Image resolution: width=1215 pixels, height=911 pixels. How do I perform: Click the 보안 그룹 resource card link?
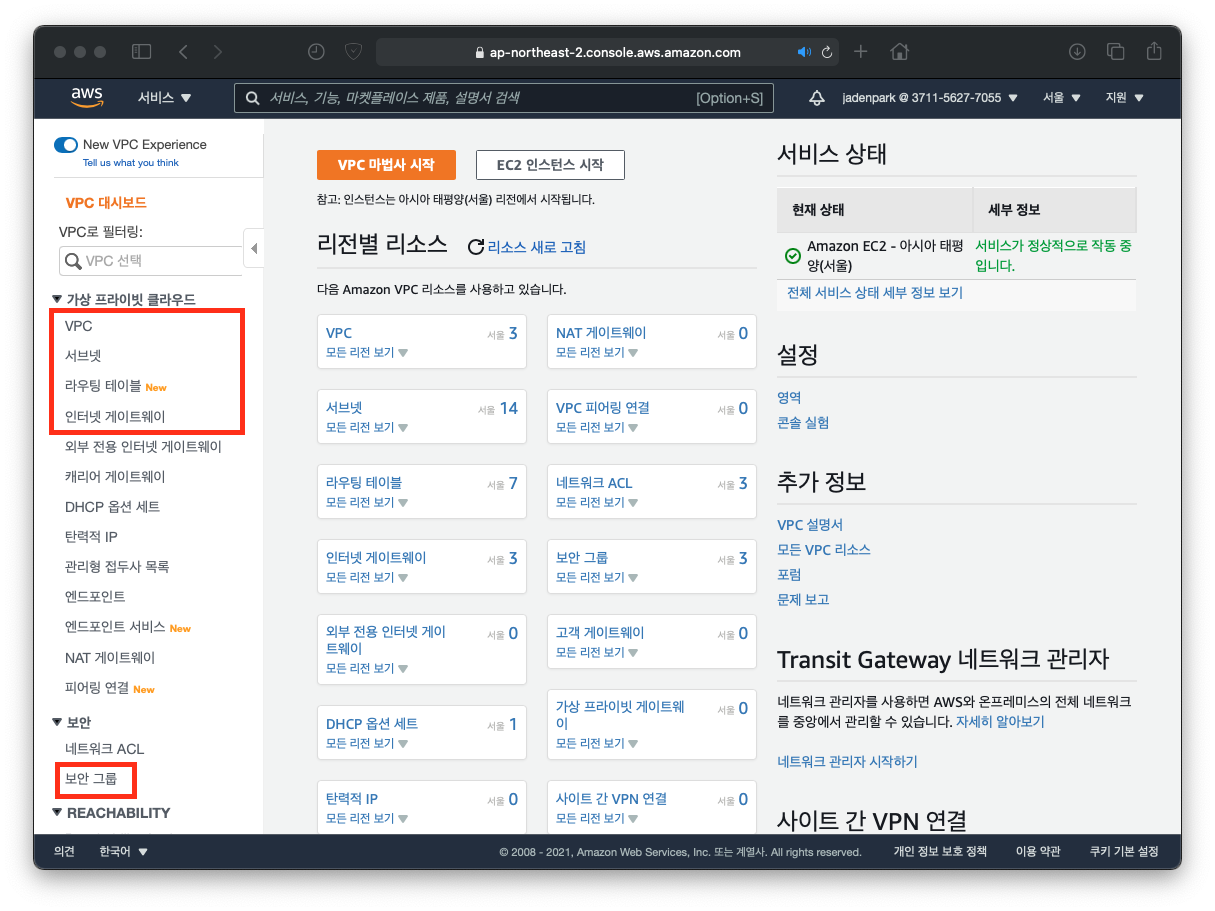coord(582,557)
